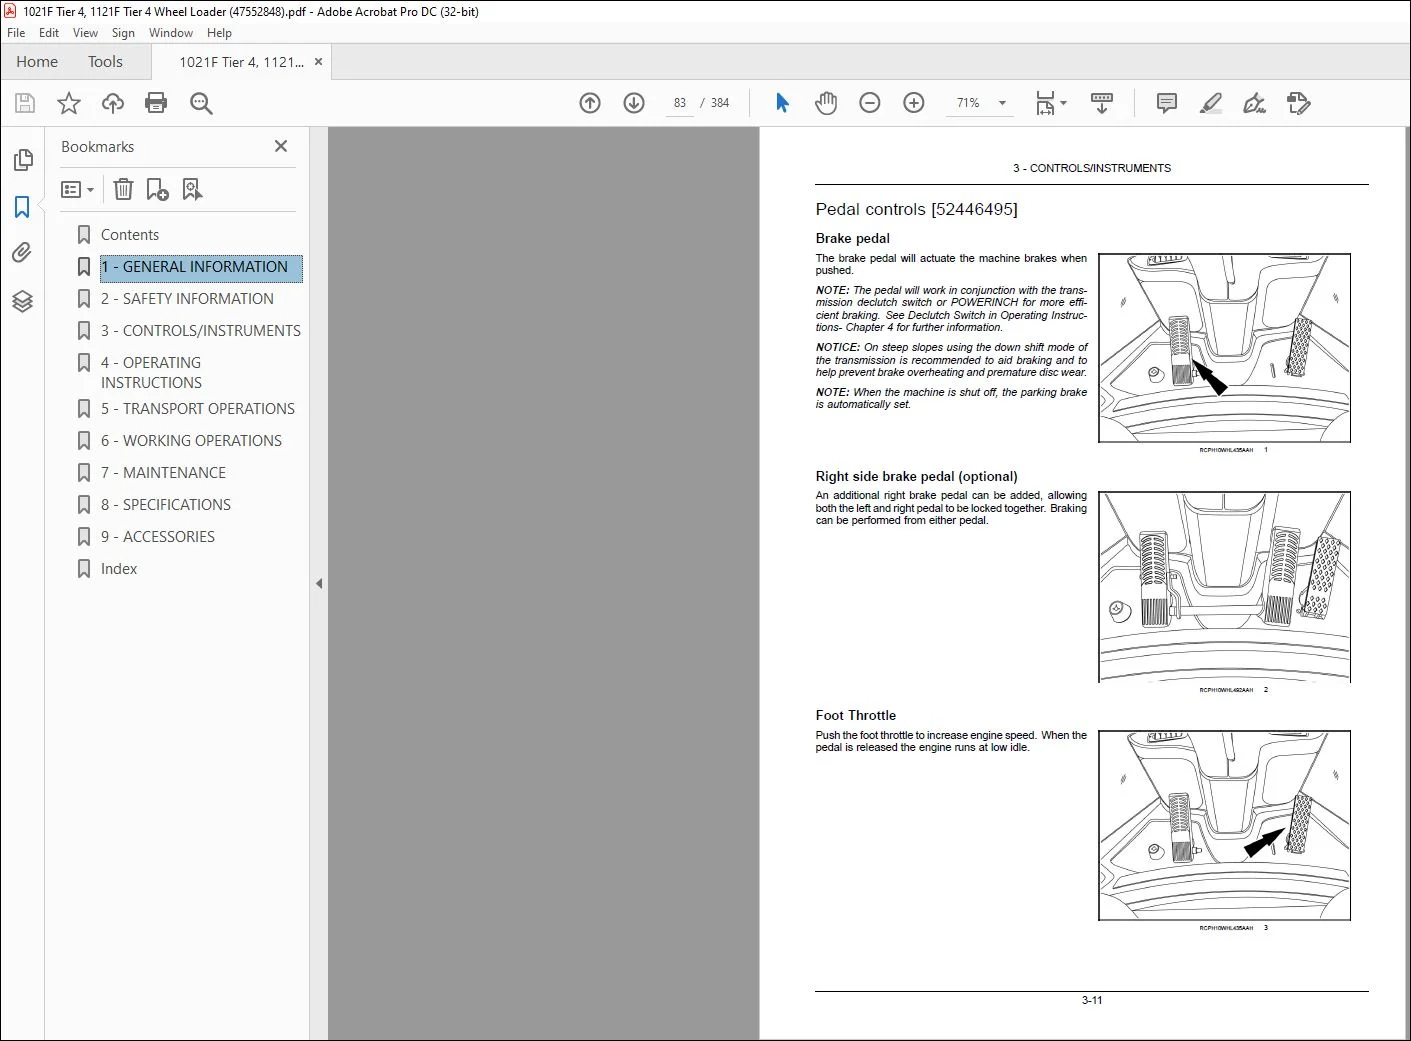The image size is (1411, 1041).
Task: Go to 5 - TRANSPORT OPERATIONS bookmark
Action: click(198, 409)
